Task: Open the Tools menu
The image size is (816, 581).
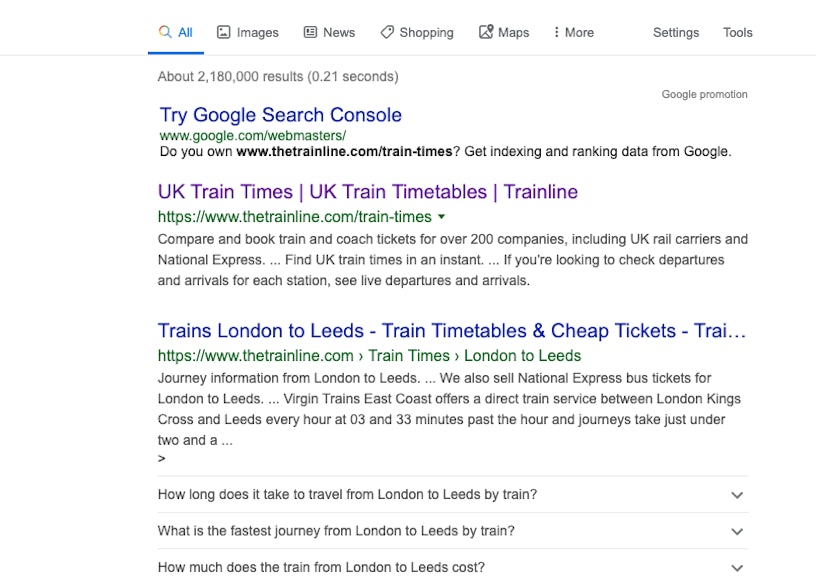Action: pos(738,32)
